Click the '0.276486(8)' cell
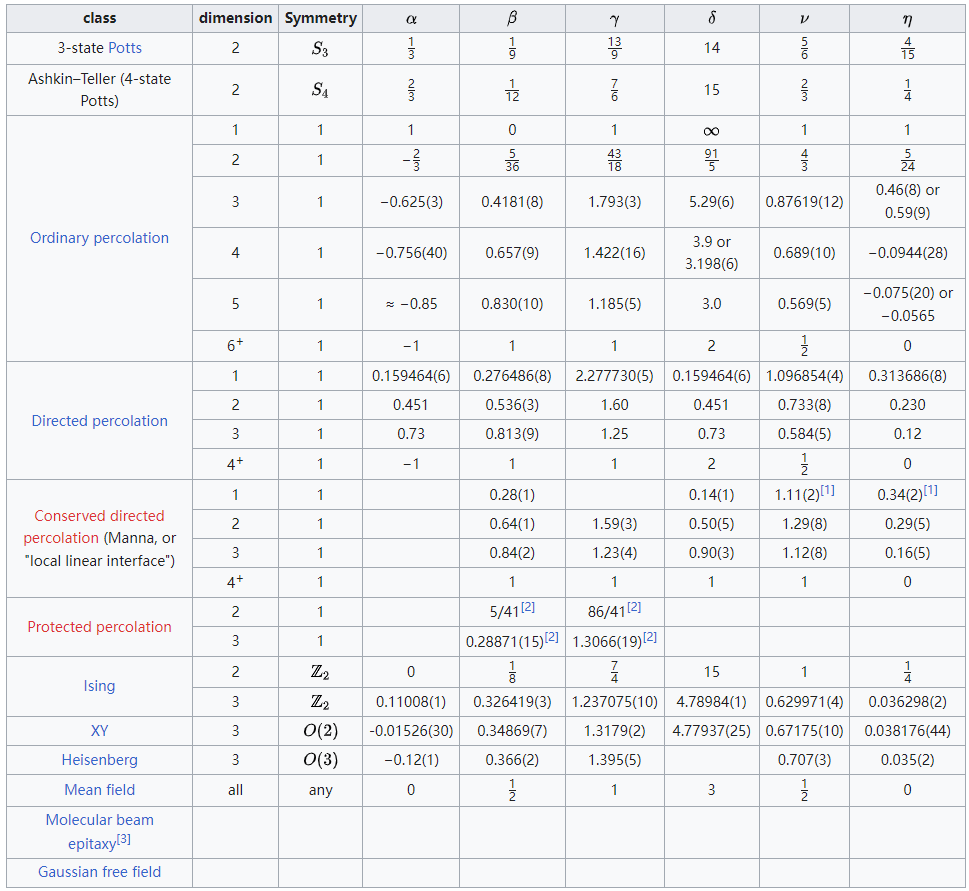969x891 pixels. 512,376
